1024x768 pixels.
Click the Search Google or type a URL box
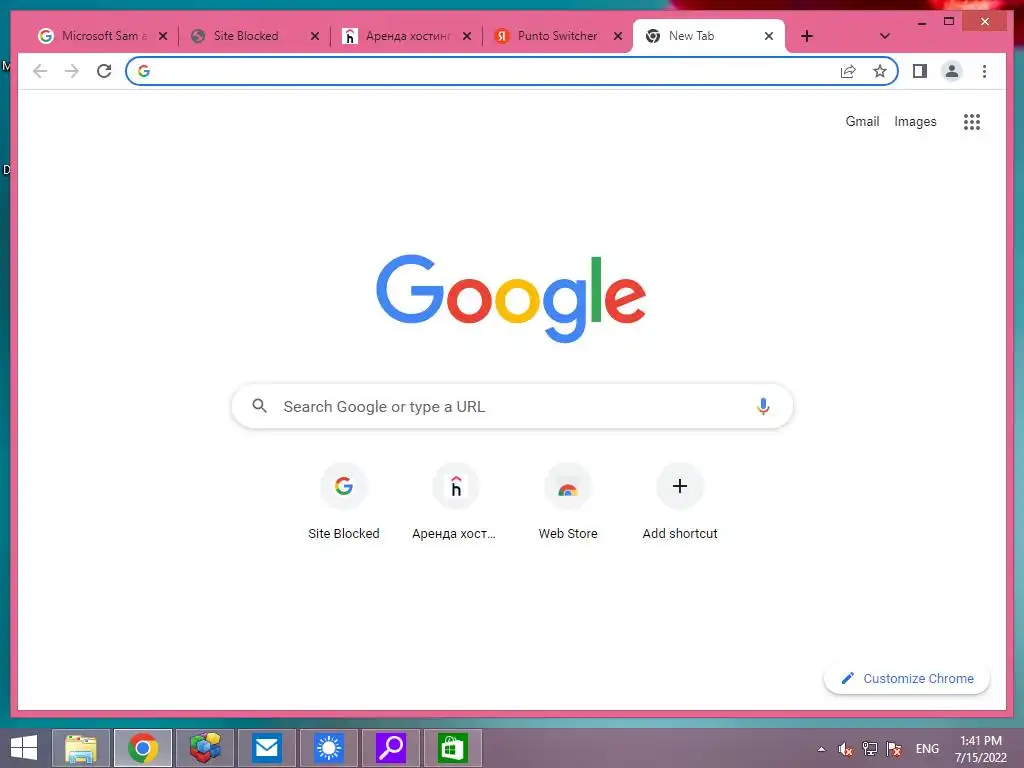click(x=512, y=406)
